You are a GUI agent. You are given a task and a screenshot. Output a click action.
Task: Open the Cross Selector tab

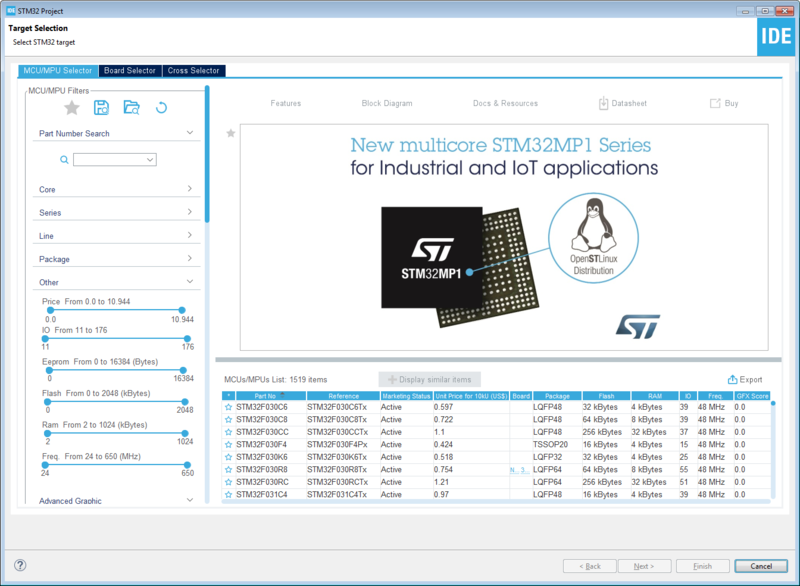point(194,71)
